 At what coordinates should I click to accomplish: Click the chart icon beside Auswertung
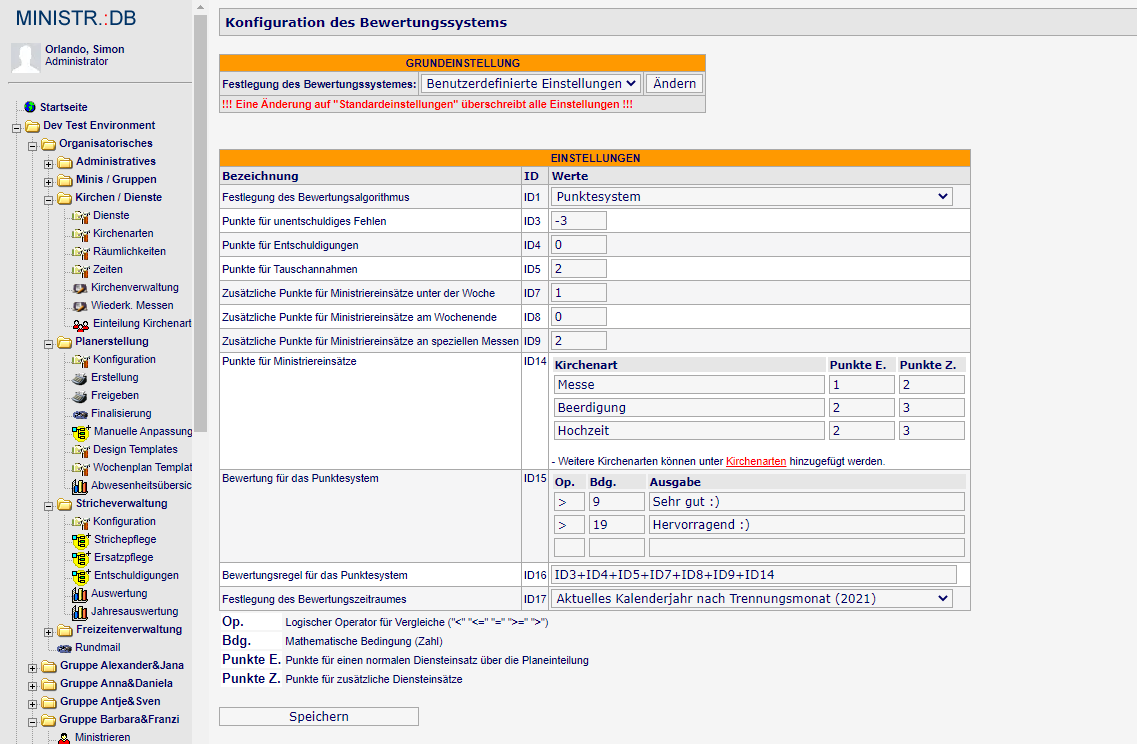coord(80,594)
